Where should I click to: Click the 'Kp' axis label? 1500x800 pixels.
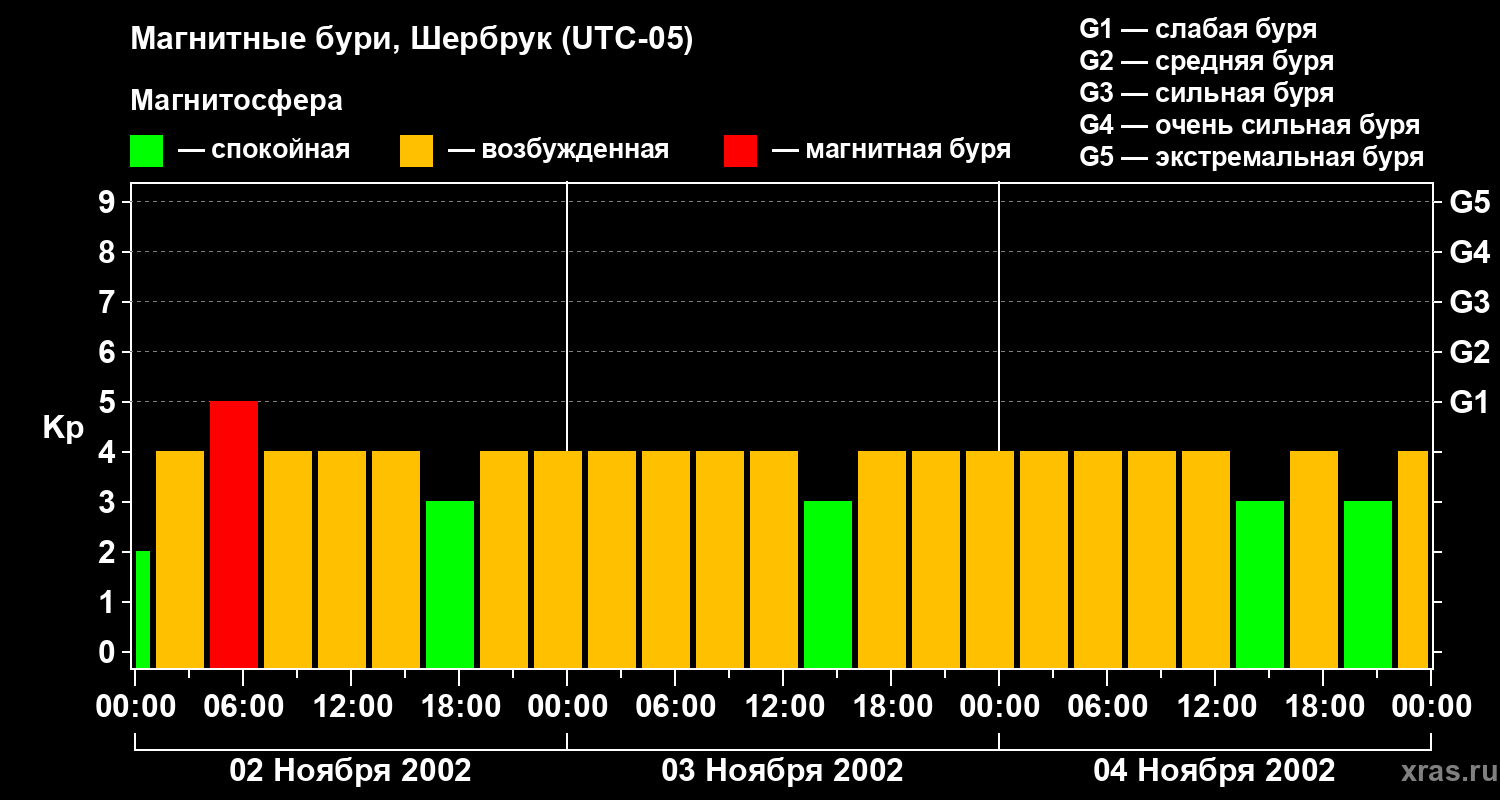(63, 428)
